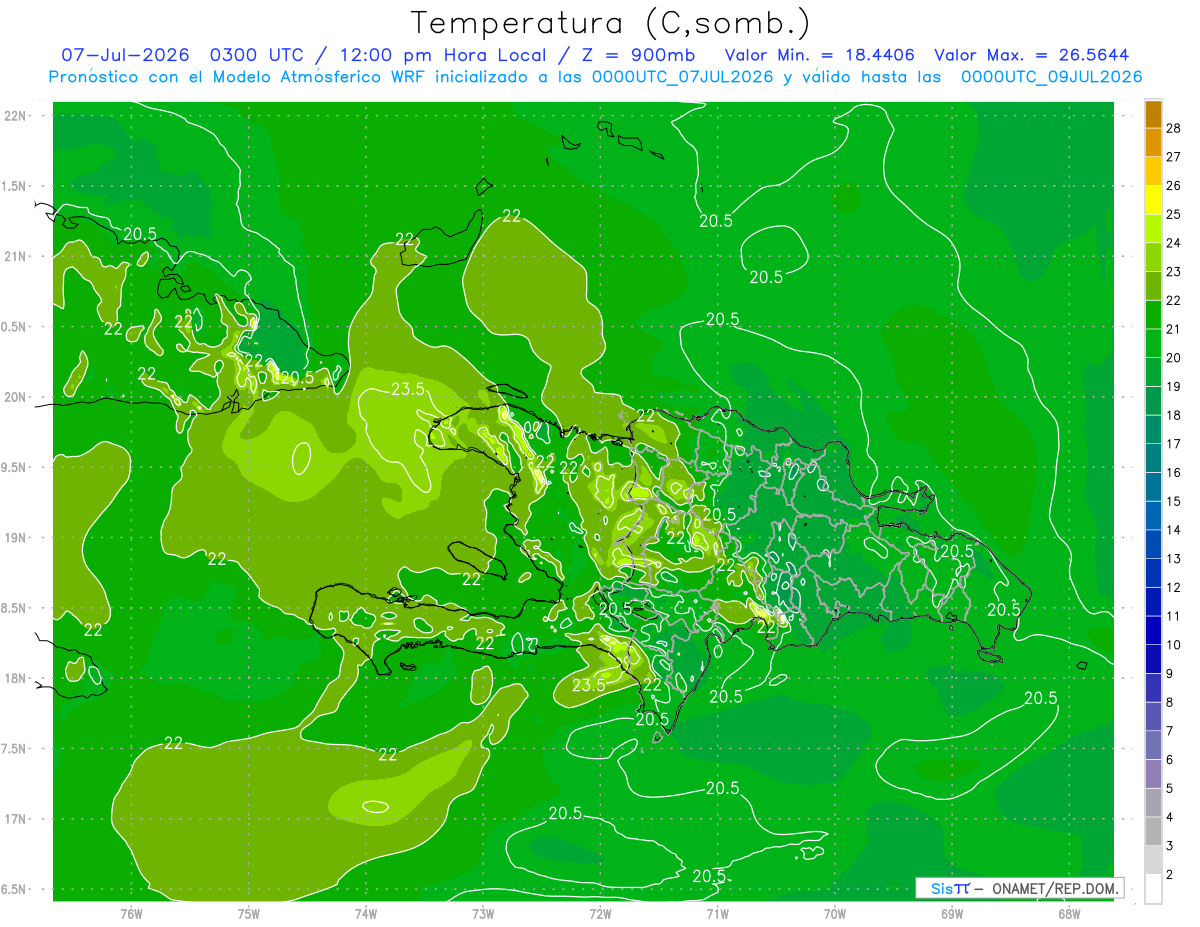Click the white band at the color scale bottom
This screenshot has height=927, width=1200.
1153,889
